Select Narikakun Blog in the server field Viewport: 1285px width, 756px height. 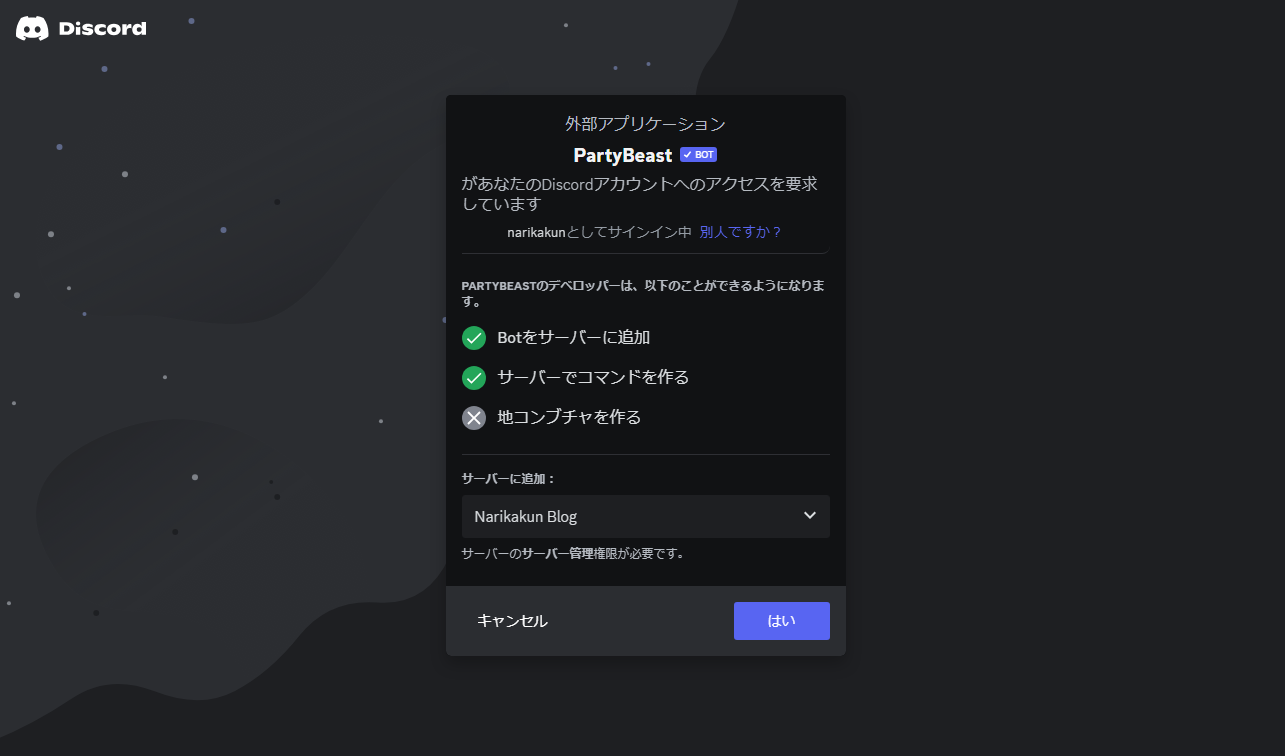[x=523, y=516]
